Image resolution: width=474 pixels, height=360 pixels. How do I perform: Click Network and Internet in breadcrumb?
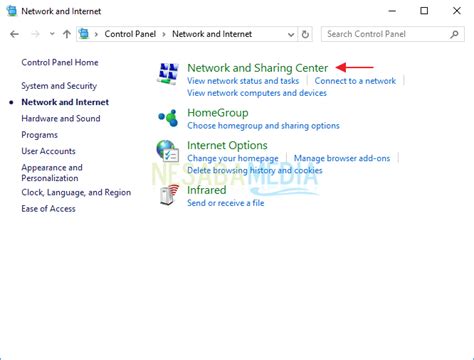[212, 34]
